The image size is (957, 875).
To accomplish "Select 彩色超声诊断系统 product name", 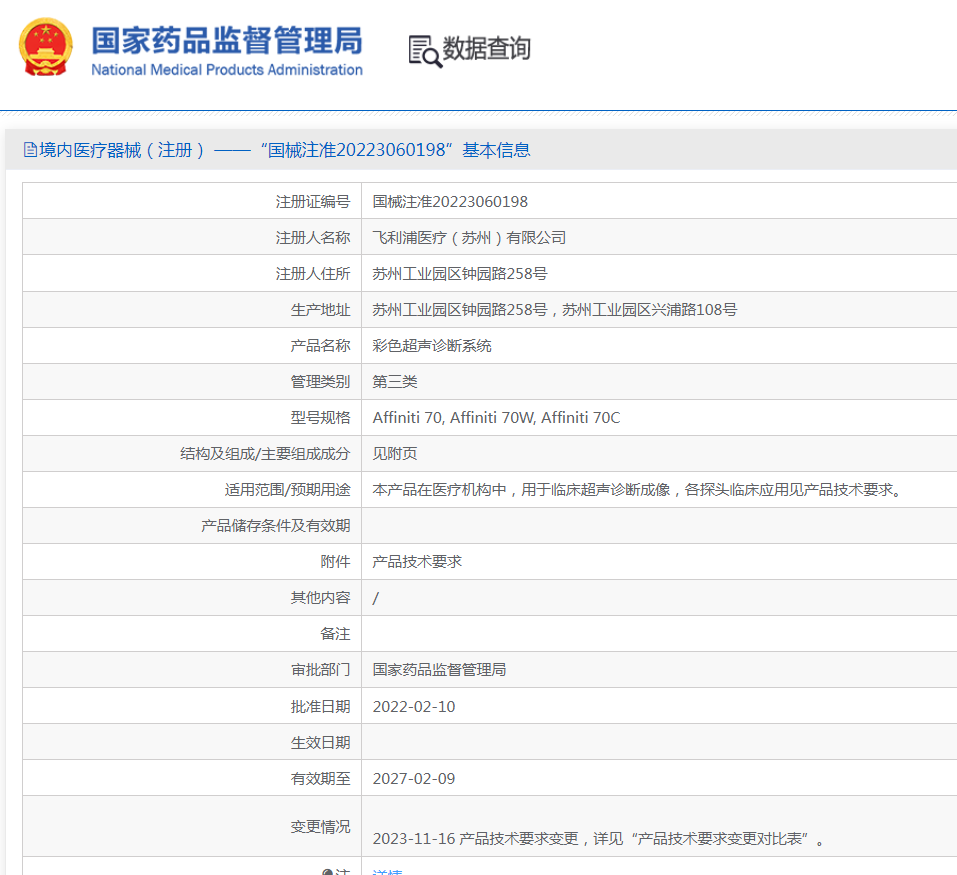I will 432,346.
